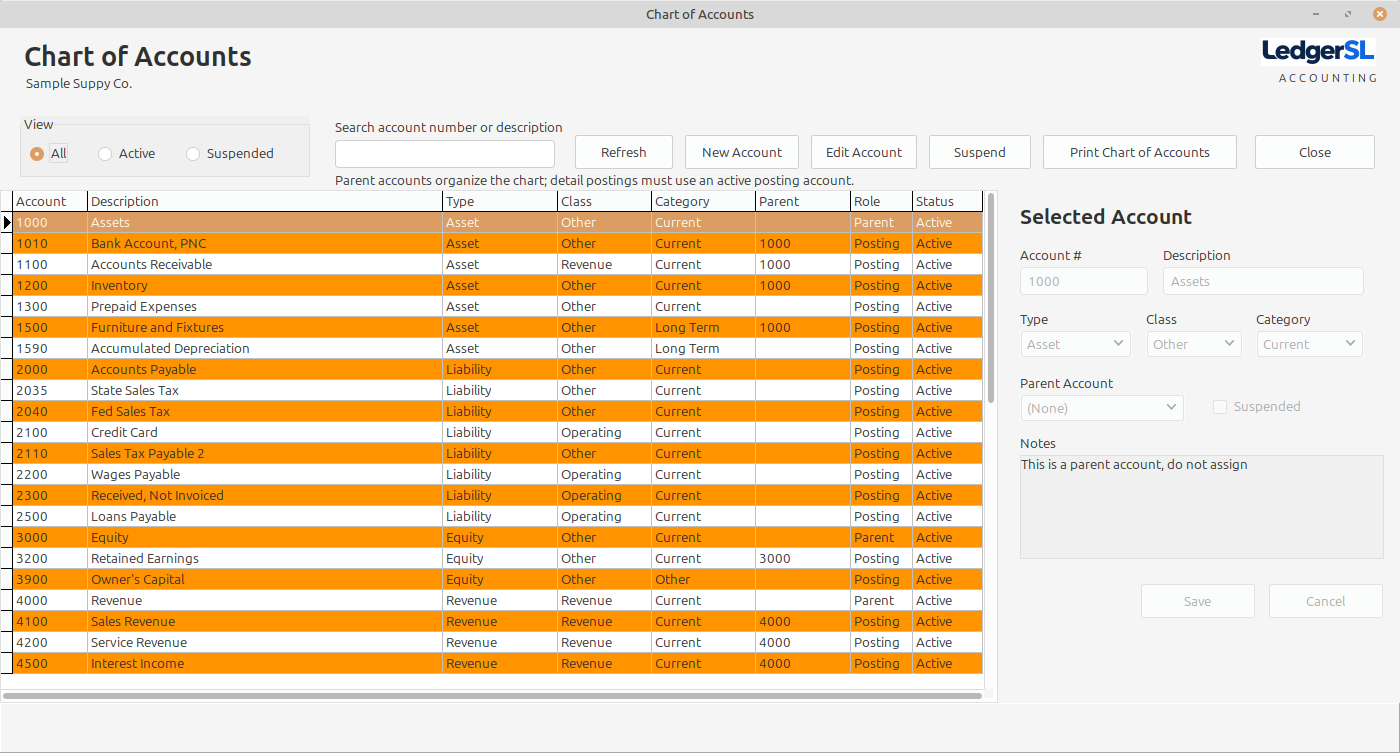Click Edit Account button
This screenshot has width=1400, height=753.
[x=864, y=152]
